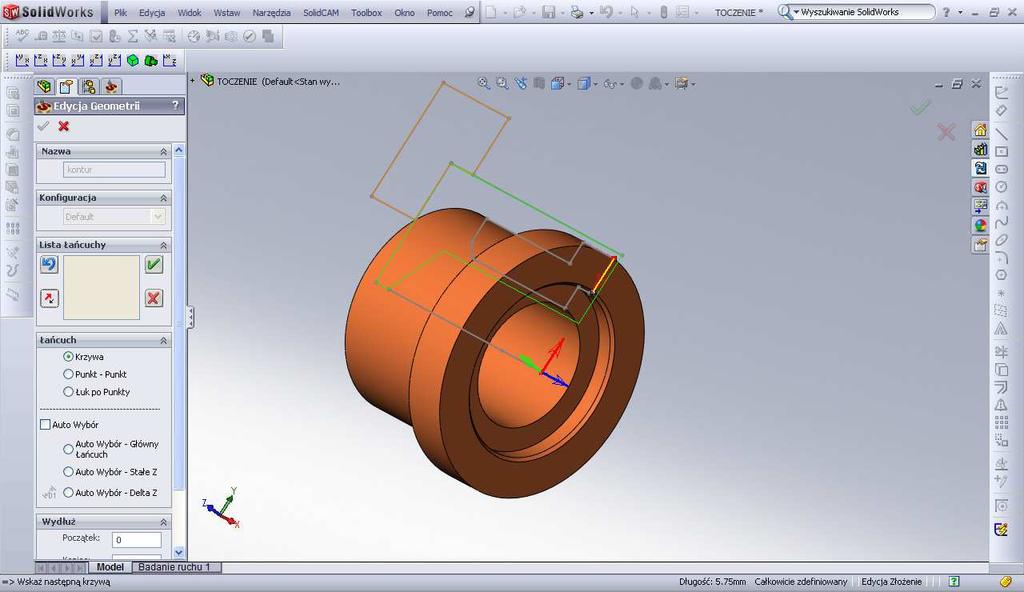Open the Edycja menu
The height and width of the screenshot is (592, 1024).
click(x=152, y=12)
